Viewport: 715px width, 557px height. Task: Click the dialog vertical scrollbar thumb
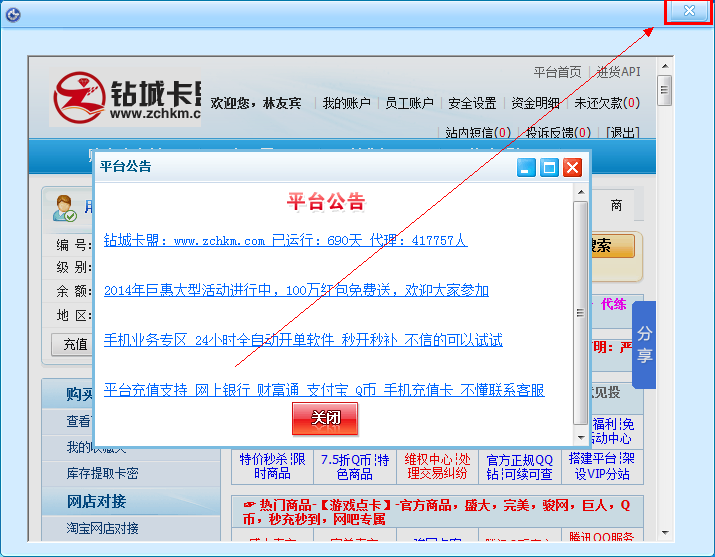[x=580, y=313]
